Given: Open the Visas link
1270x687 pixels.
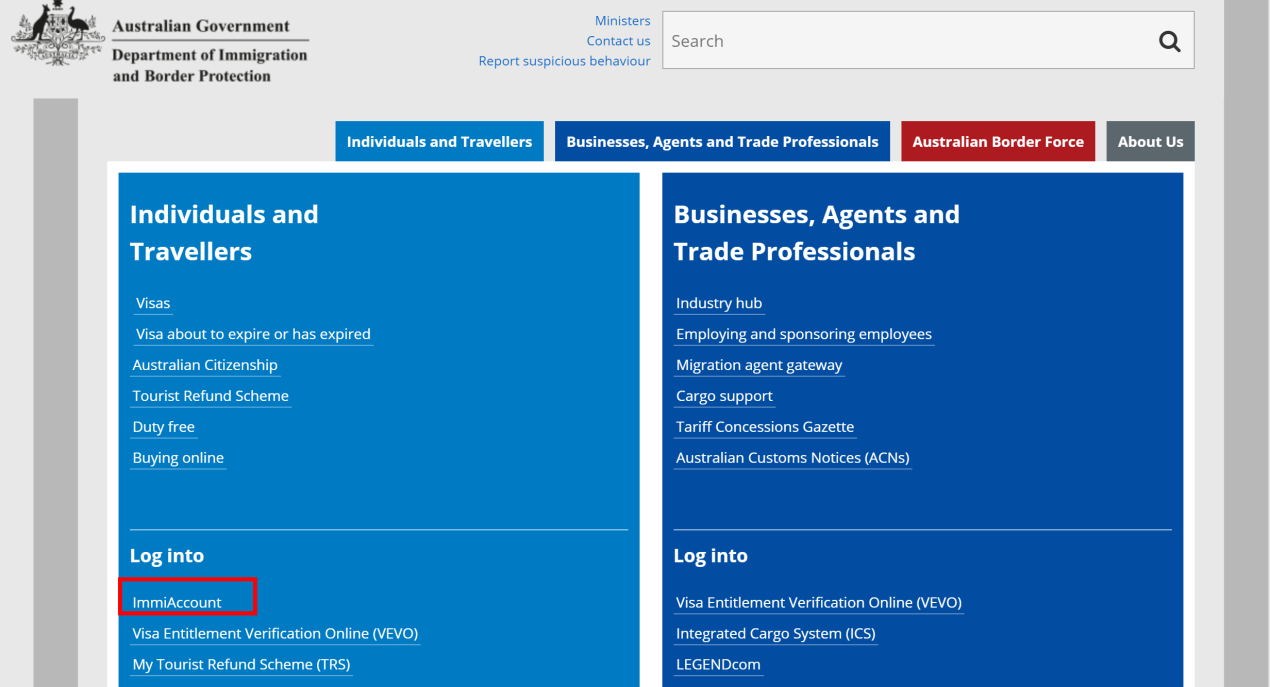Looking at the screenshot, I should 153,303.
